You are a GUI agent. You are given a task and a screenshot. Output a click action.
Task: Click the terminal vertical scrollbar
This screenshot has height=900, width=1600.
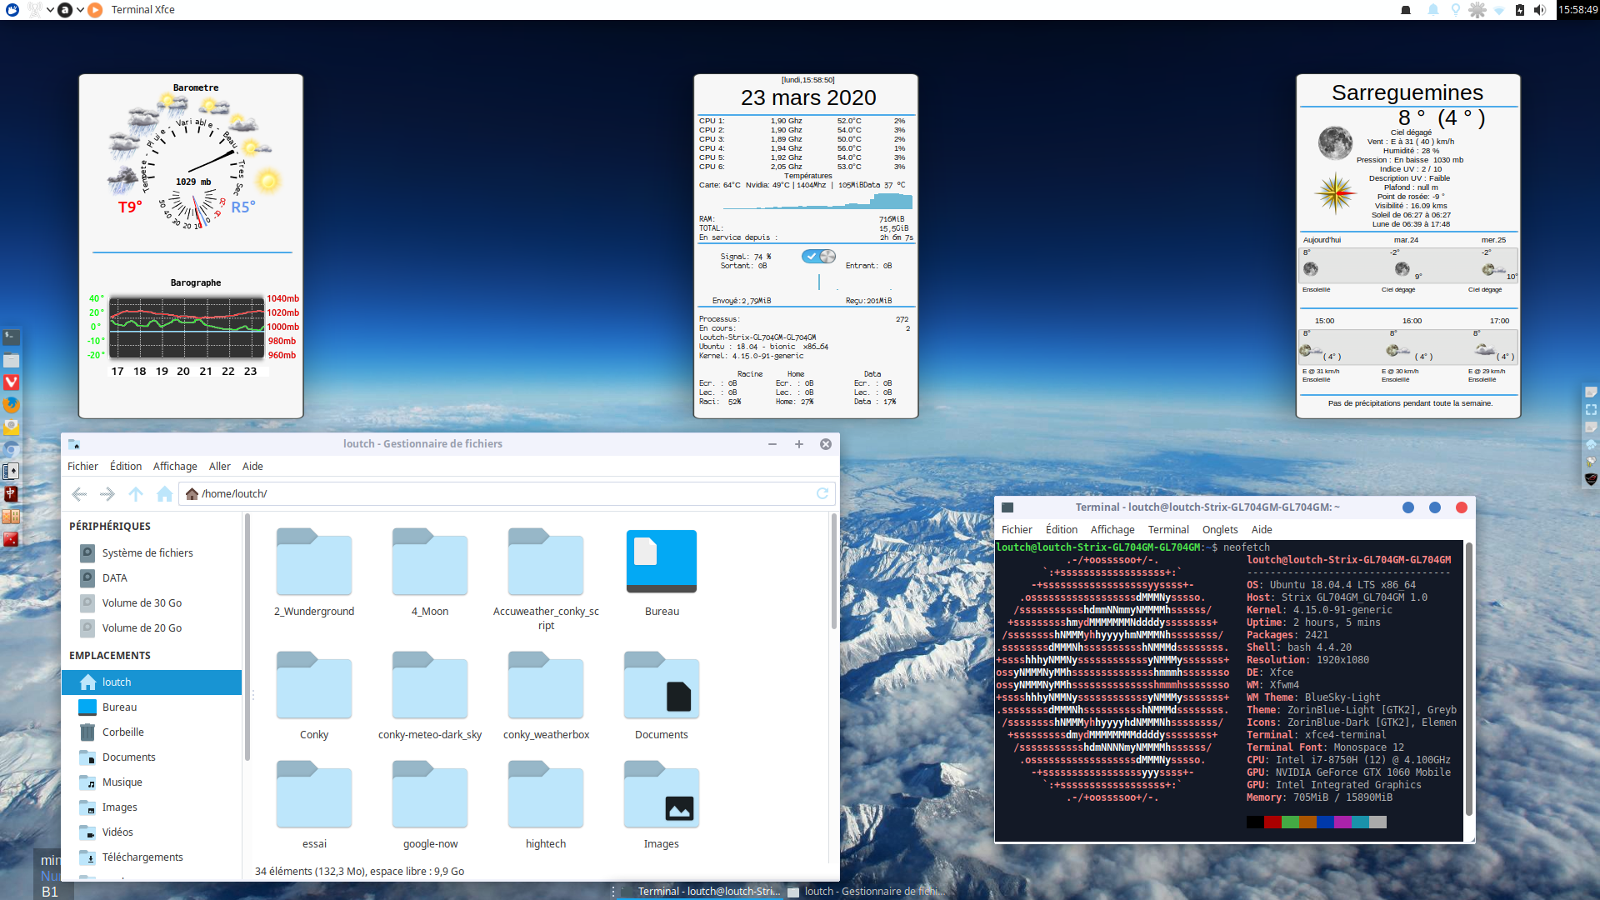coord(1469,680)
